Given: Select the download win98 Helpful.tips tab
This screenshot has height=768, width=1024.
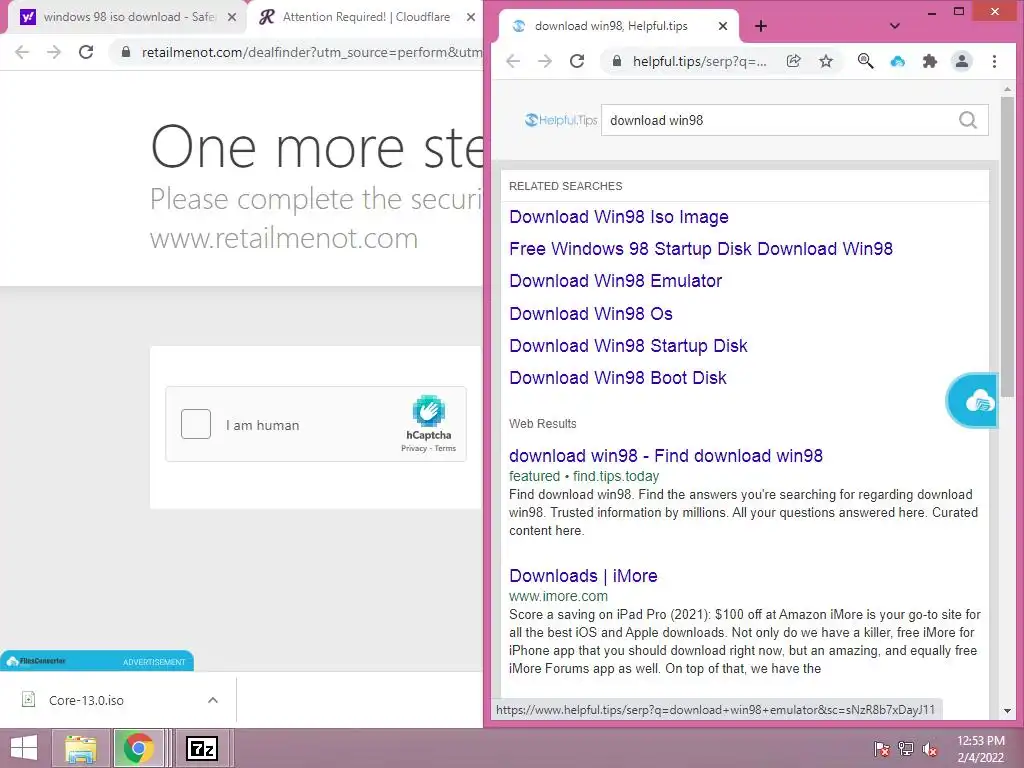Looking at the screenshot, I should point(611,26).
